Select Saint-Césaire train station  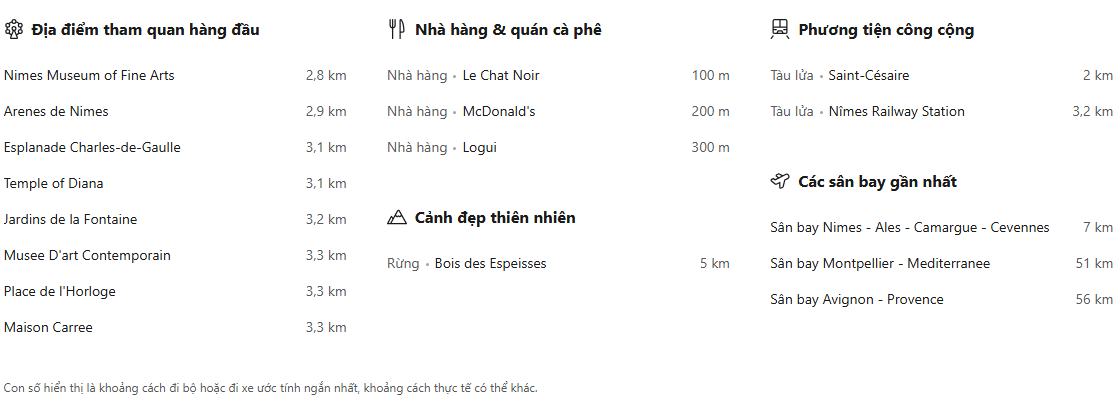click(x=868, y=76)
